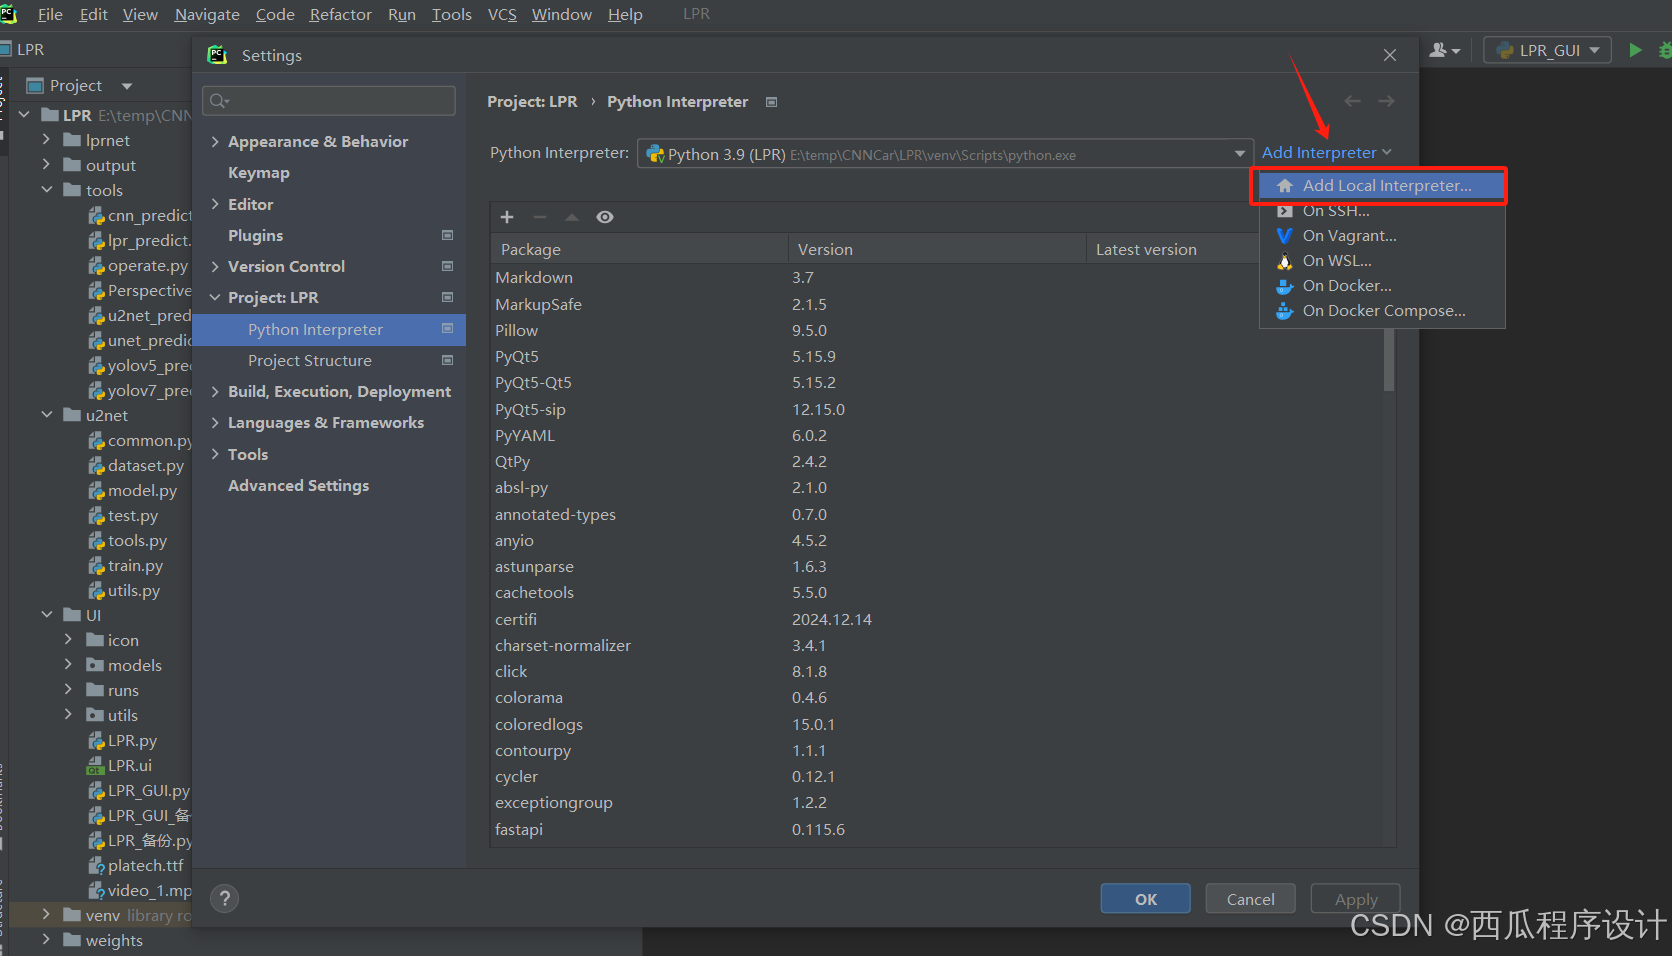
Task: Click the On Docker icon
Action: pos(1285,286)
